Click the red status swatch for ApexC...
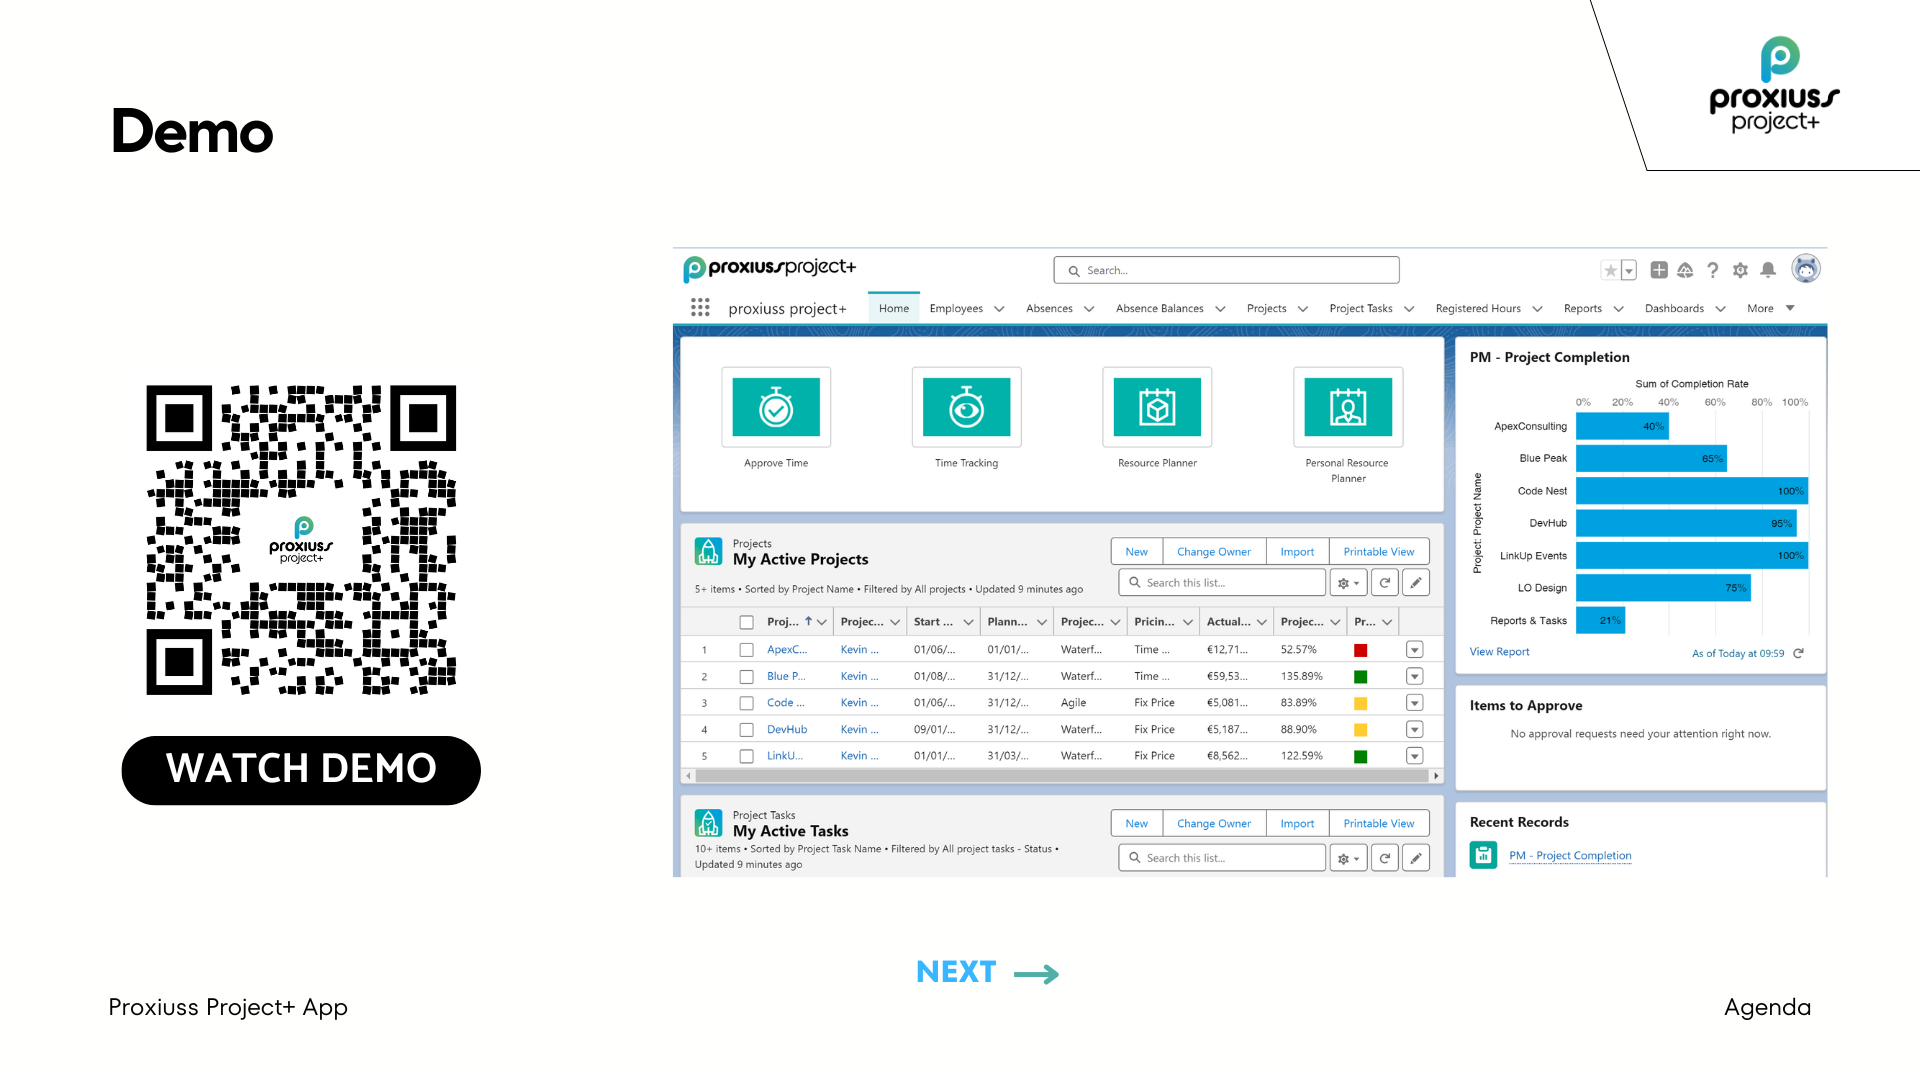 [1360, 650]
